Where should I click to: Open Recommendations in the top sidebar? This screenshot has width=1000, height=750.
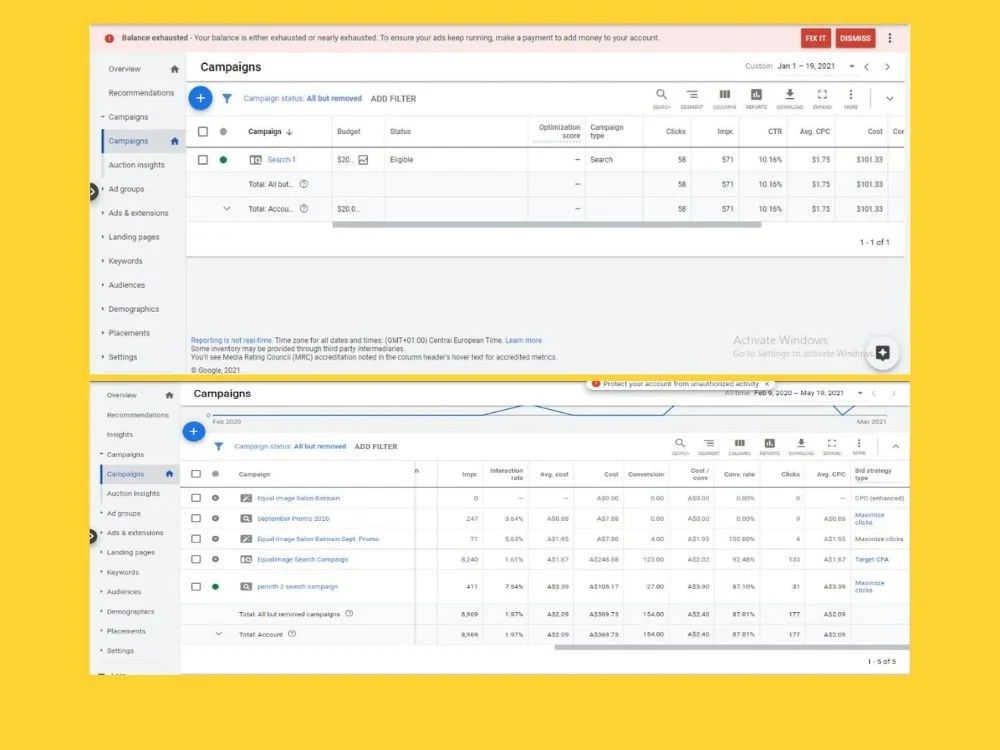click(x=141, y=93)
